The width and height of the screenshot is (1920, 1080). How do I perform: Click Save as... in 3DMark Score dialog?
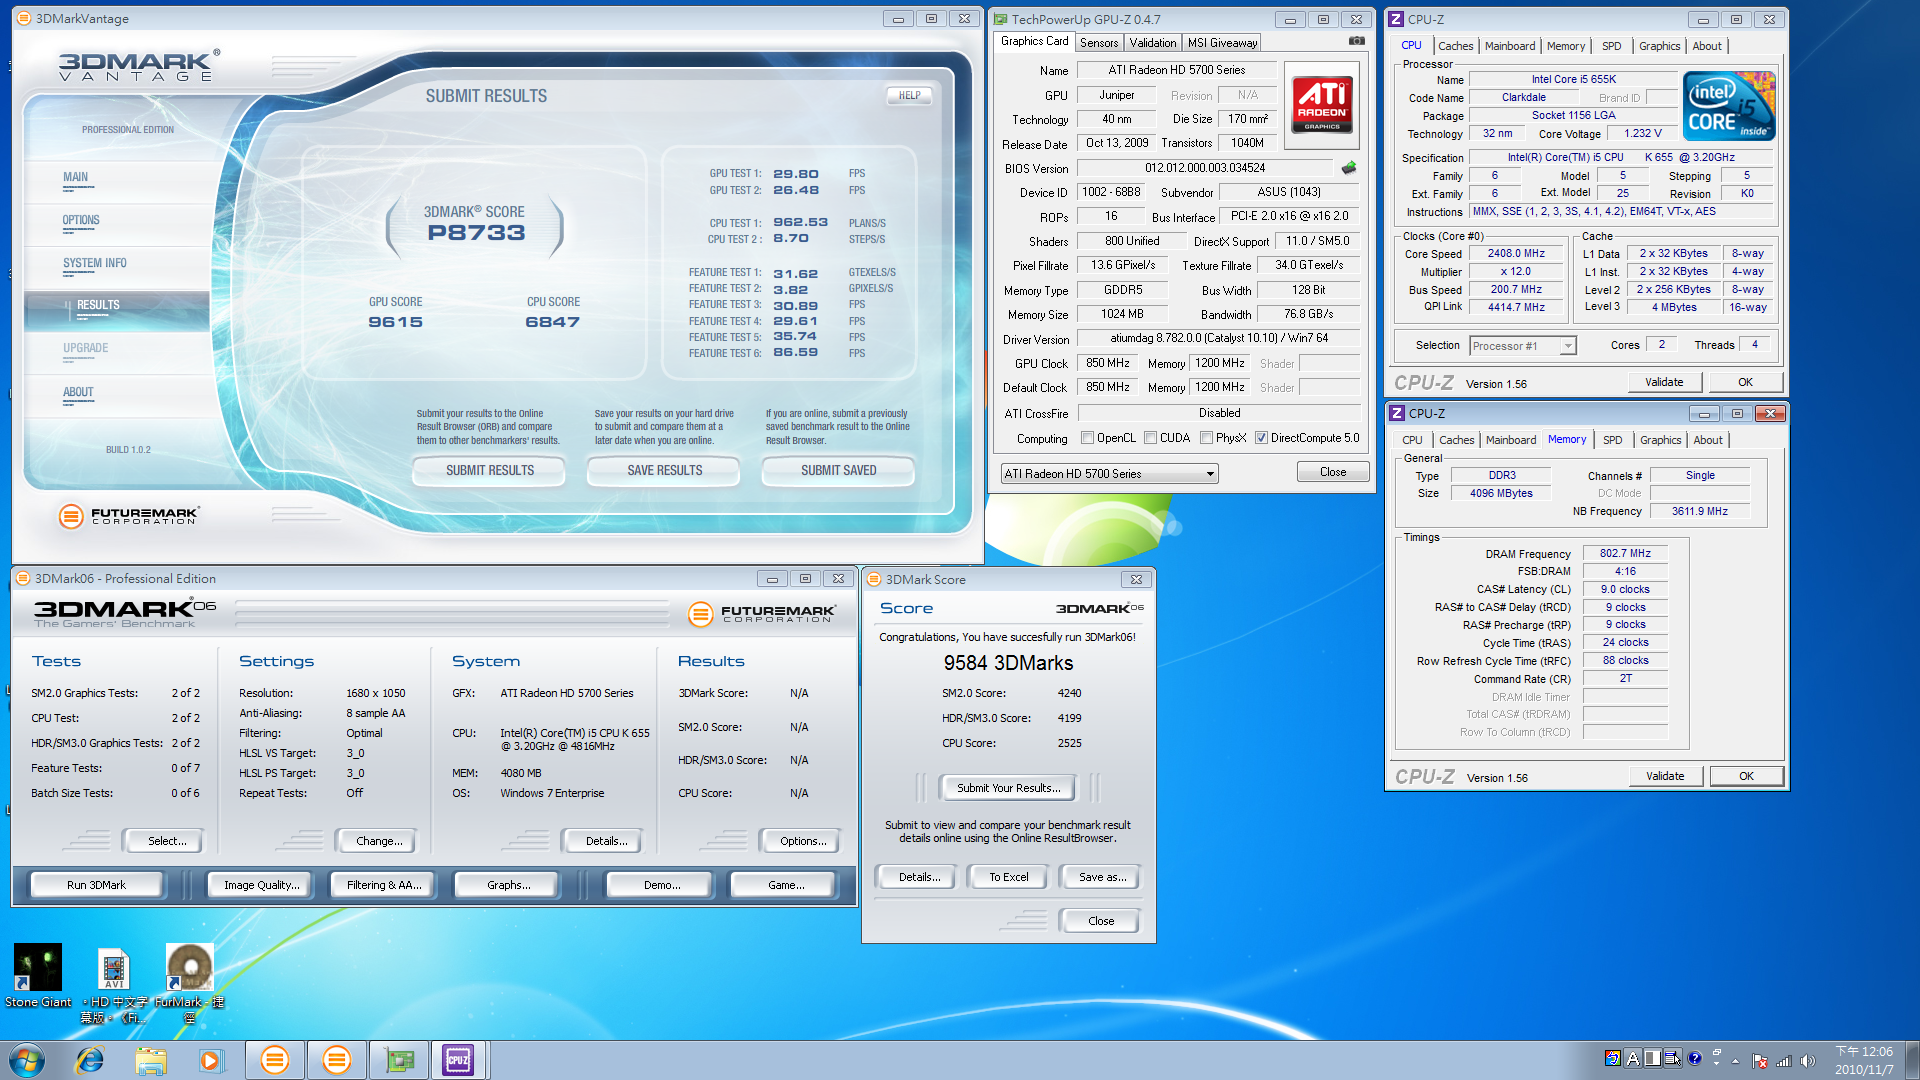point(1102,877)
